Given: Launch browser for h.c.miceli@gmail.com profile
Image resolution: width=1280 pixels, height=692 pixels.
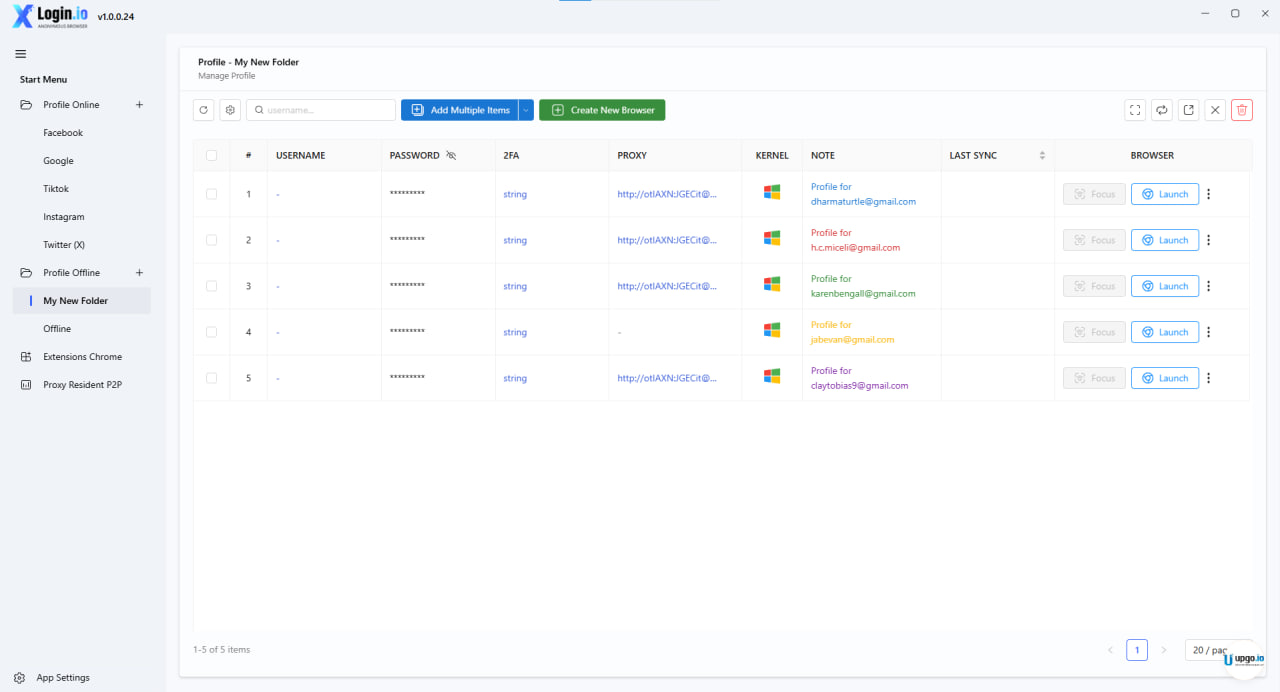Looking at the screenshot, I should pyautogui.click(x=1165, y=240).
